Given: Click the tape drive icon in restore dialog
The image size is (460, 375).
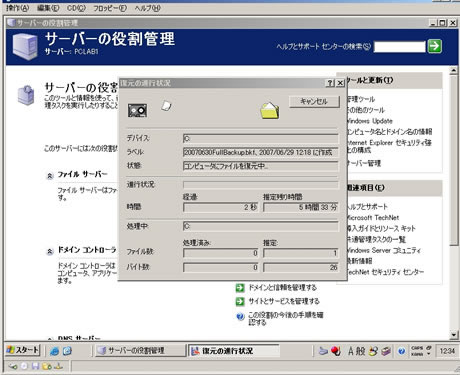Looking at the screenshot, I should [137, 110].
